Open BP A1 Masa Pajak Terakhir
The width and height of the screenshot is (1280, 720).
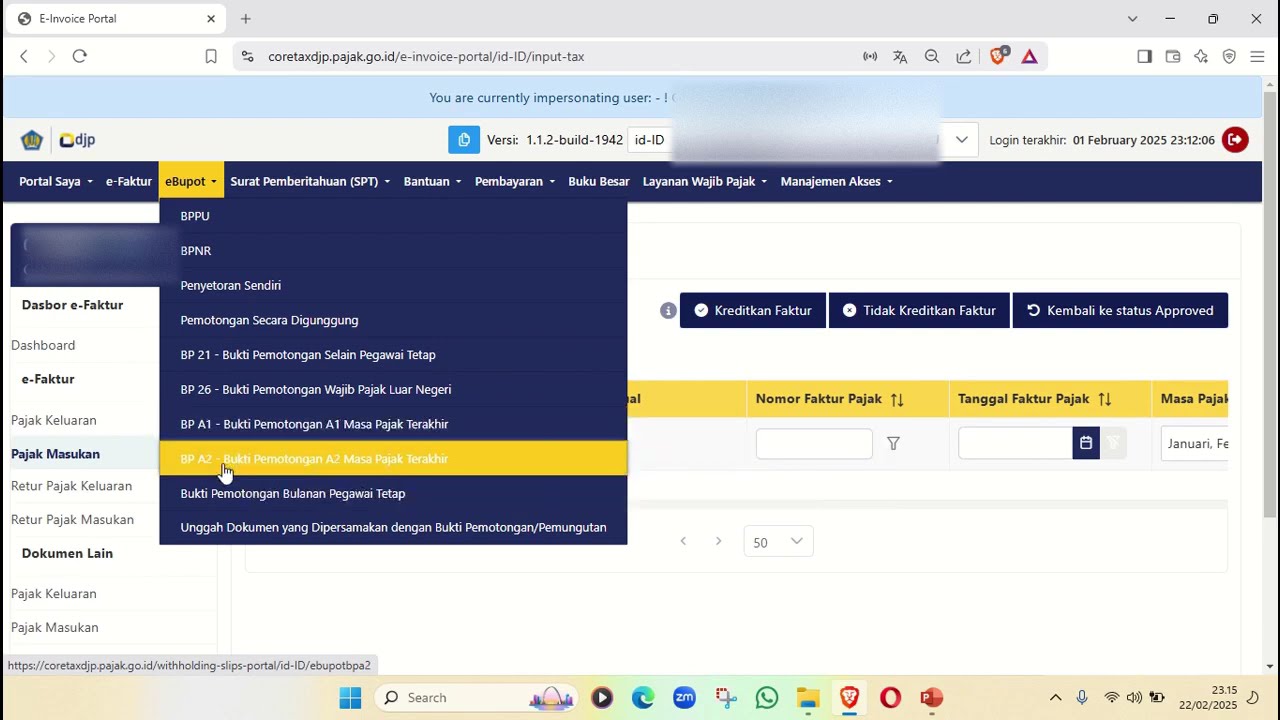point(393,424)
